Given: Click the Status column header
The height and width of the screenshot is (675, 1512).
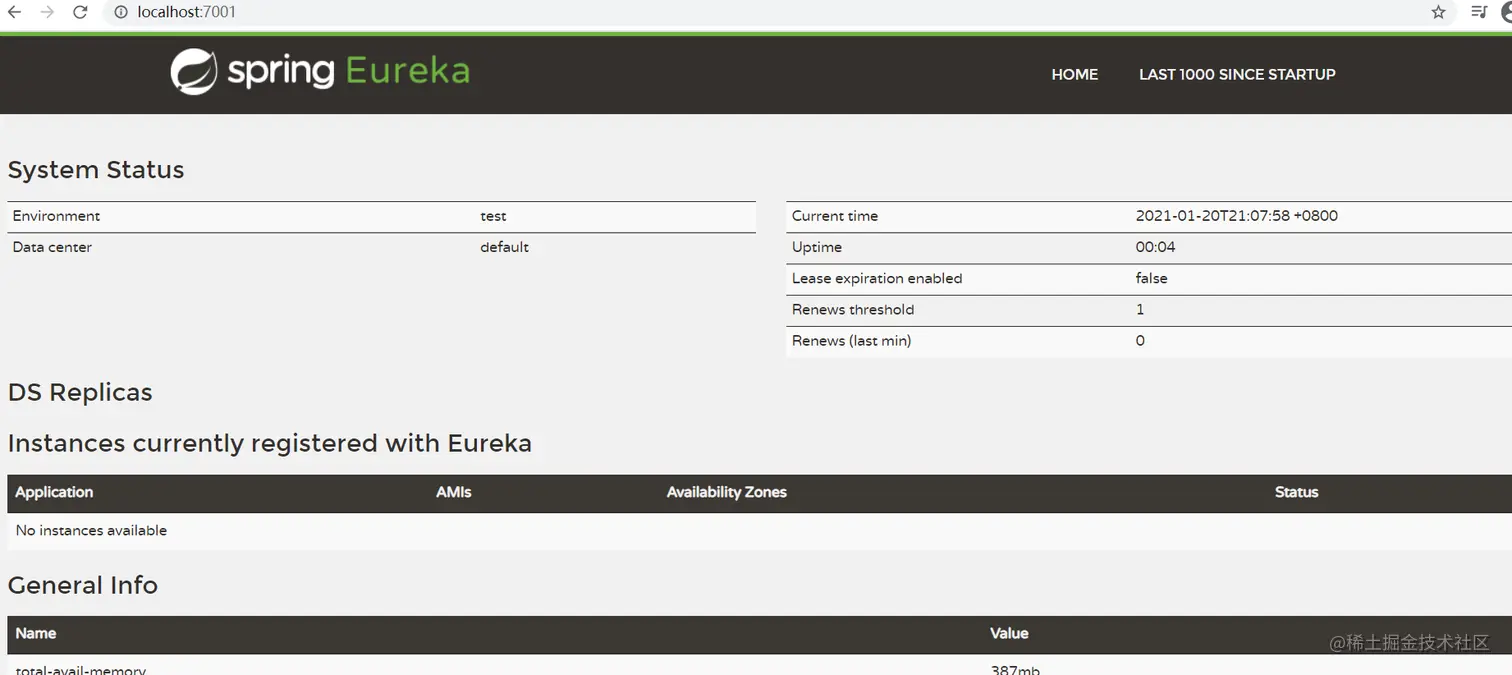Looking at the screenshot, I should (1297, 492).
